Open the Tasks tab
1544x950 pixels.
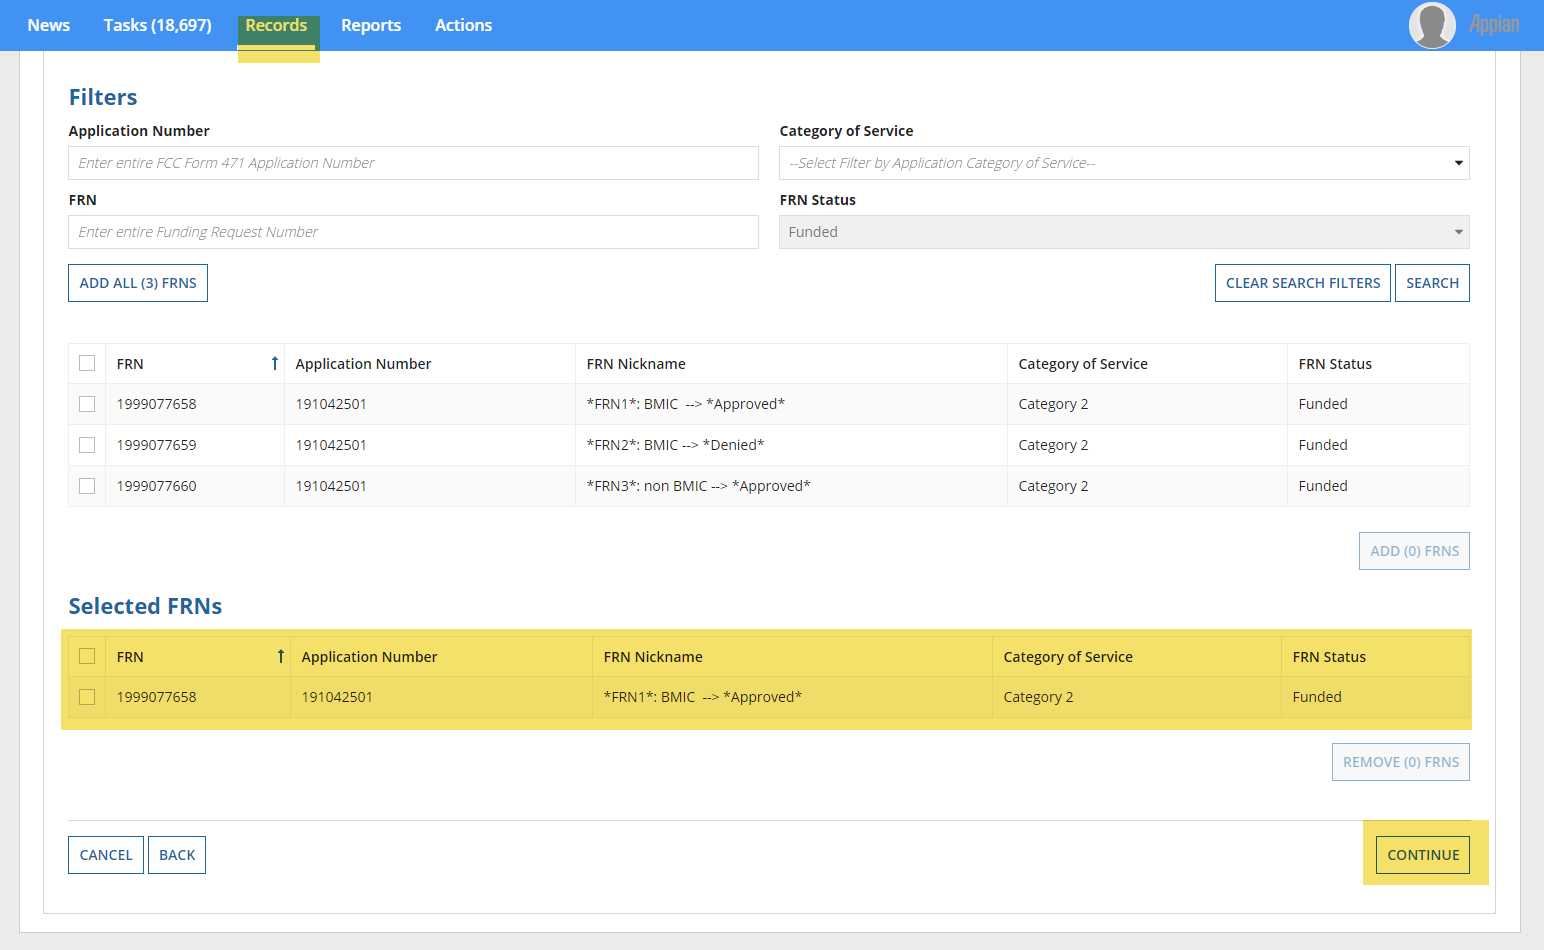point(157,25)
